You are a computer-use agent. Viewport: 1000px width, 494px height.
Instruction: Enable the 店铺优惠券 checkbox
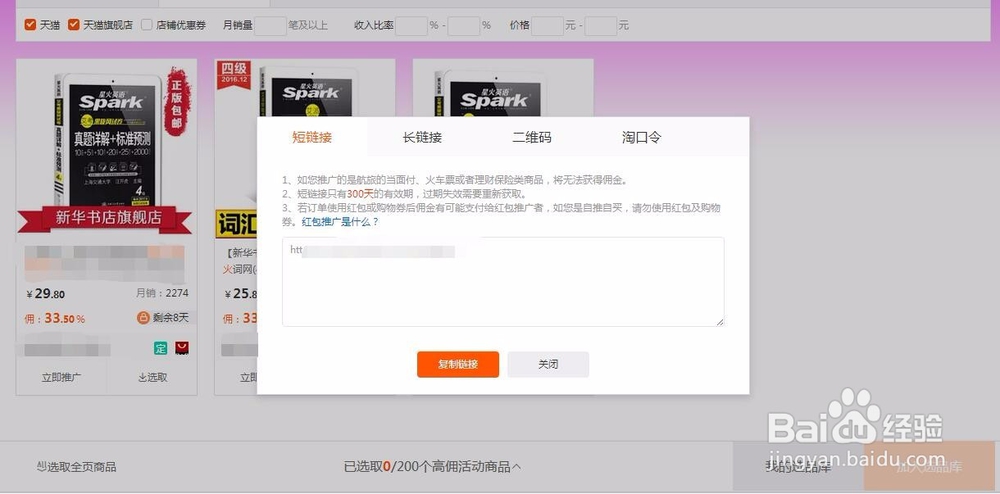(147, 25)
